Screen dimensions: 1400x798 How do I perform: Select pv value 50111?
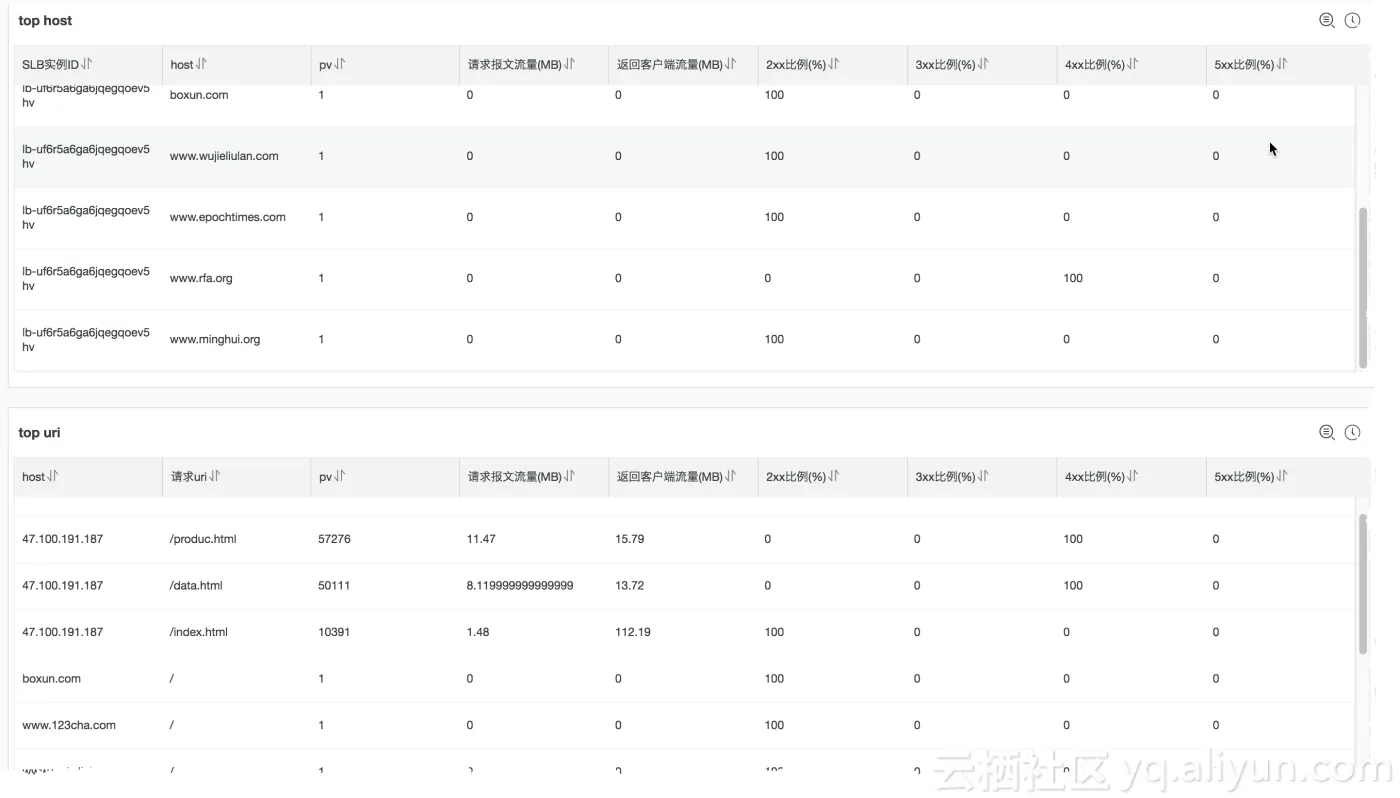tap(334, 585)
